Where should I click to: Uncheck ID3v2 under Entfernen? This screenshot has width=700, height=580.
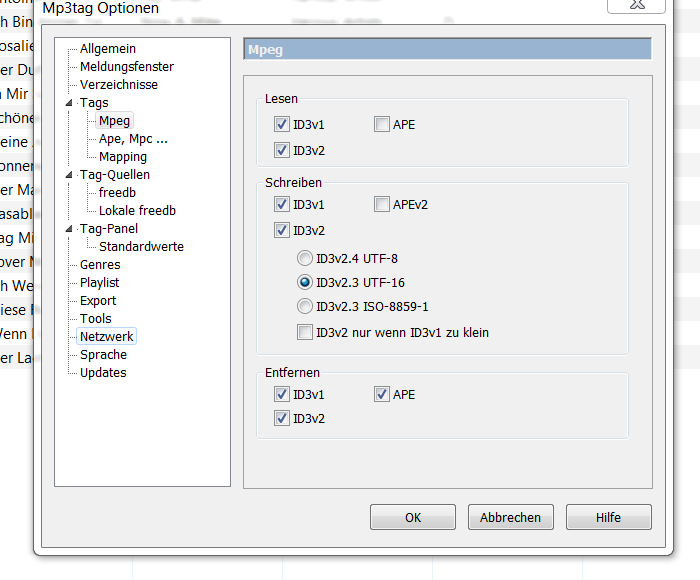pyautogui.click(x=282, y=418)
